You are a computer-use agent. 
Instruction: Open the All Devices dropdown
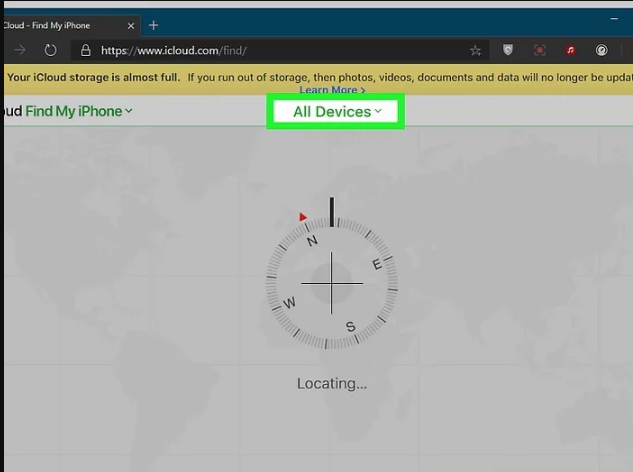pyautogui.click(x=337, y=111)
